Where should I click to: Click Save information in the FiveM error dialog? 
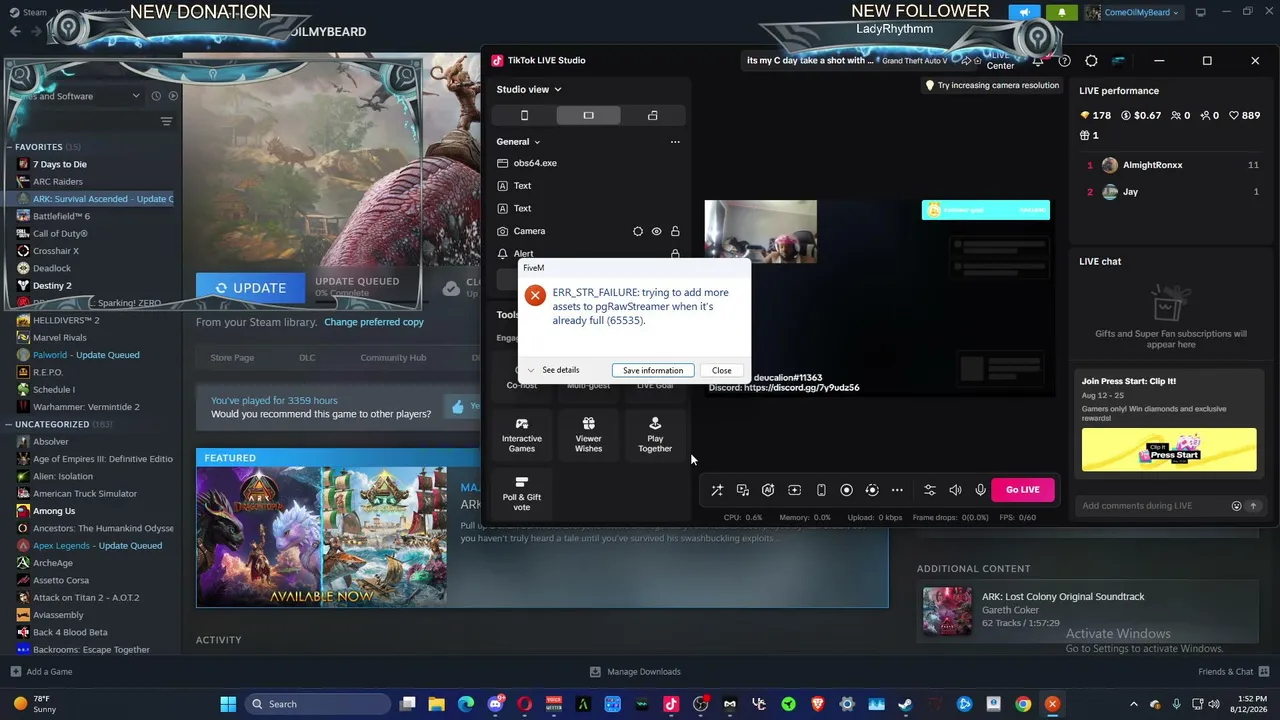tap(653, 370)
